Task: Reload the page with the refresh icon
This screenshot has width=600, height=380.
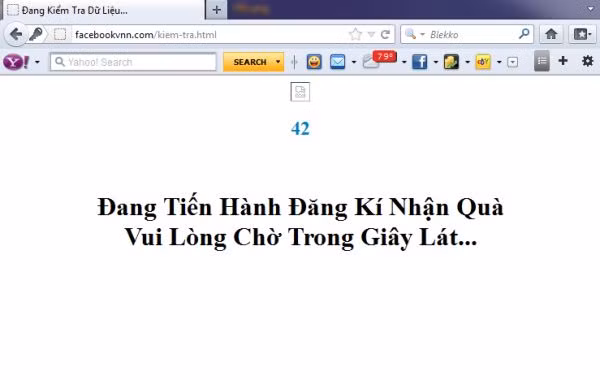Action: point(385,35)
